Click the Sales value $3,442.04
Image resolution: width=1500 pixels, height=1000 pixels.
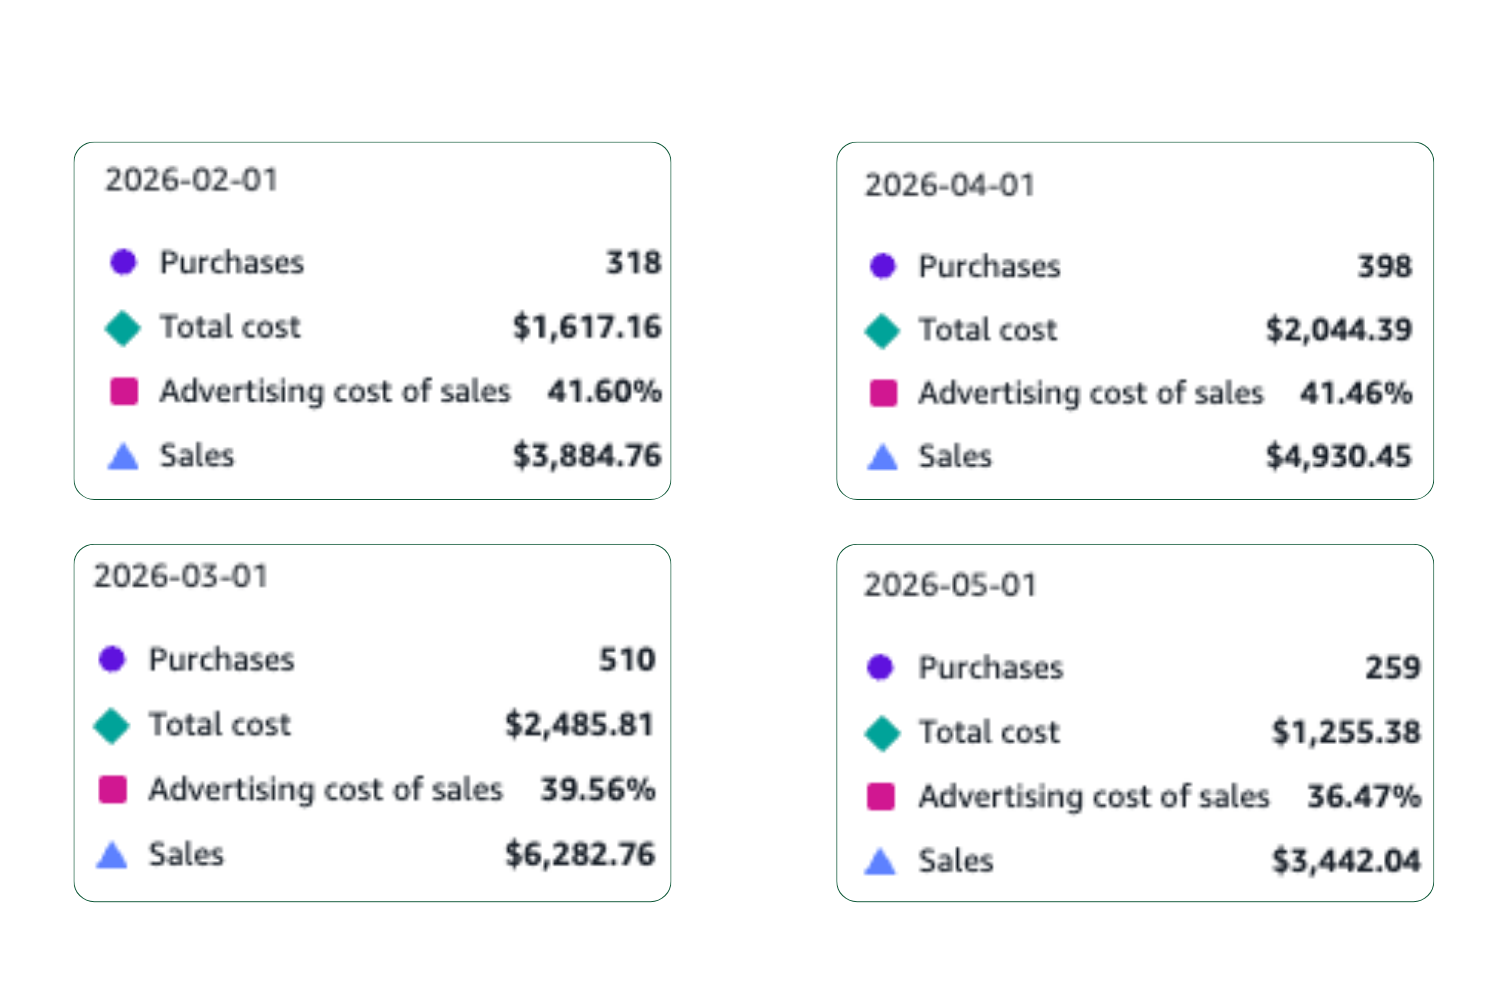point(1346,860)
